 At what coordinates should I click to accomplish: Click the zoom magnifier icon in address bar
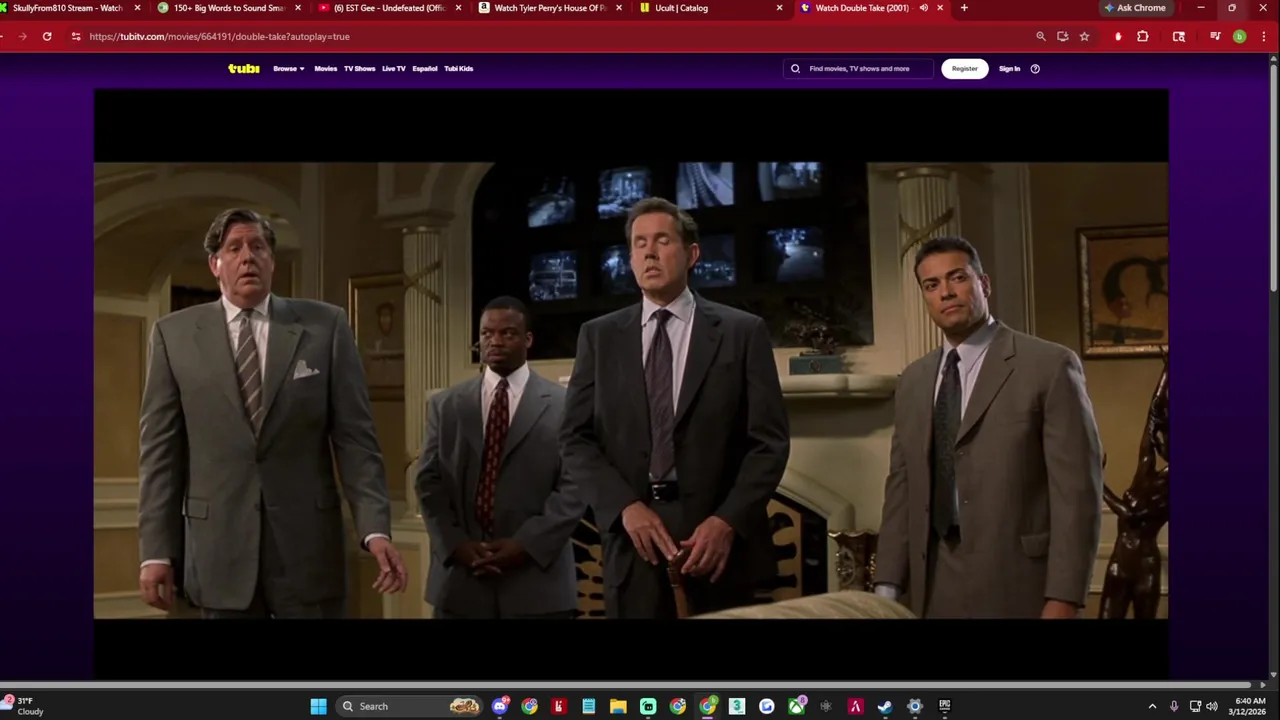click(1040, 36)
